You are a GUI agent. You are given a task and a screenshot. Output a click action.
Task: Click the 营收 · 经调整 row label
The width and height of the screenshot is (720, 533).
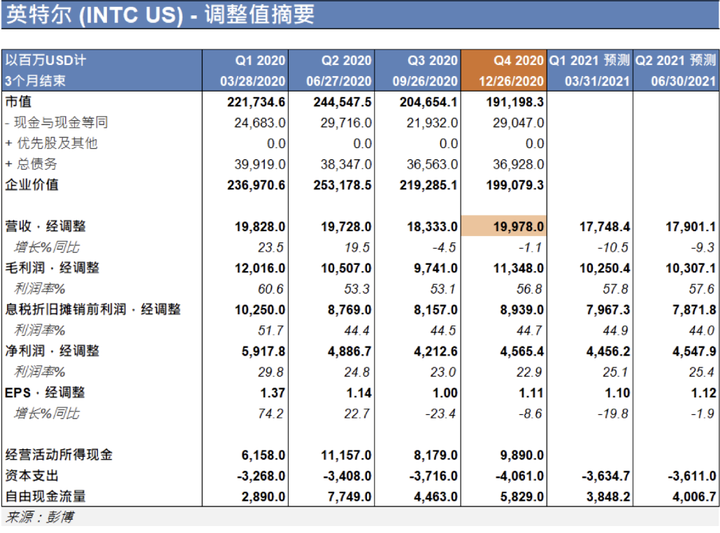pos(45,226)
